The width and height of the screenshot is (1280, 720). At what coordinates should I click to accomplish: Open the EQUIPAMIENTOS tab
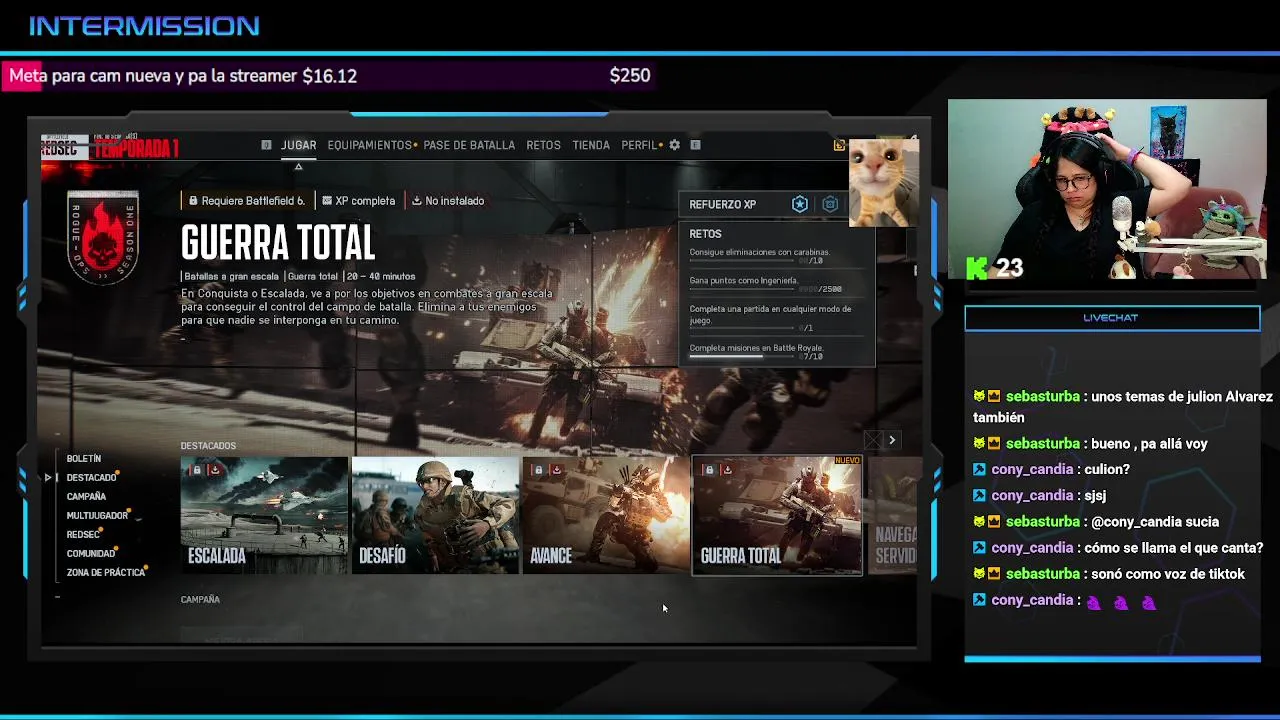click(x=369, y=145)
